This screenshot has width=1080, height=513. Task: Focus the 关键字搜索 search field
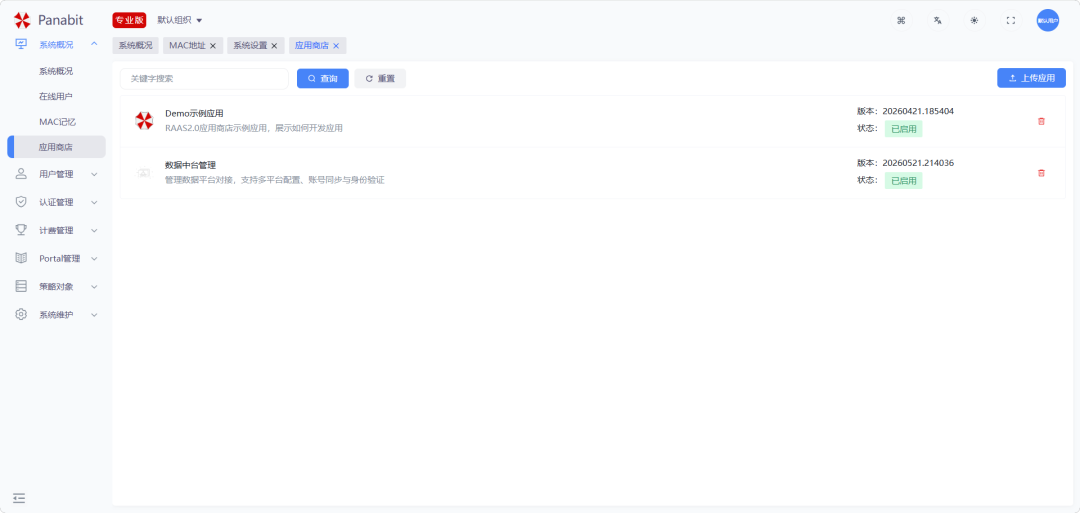pos(204,78)
